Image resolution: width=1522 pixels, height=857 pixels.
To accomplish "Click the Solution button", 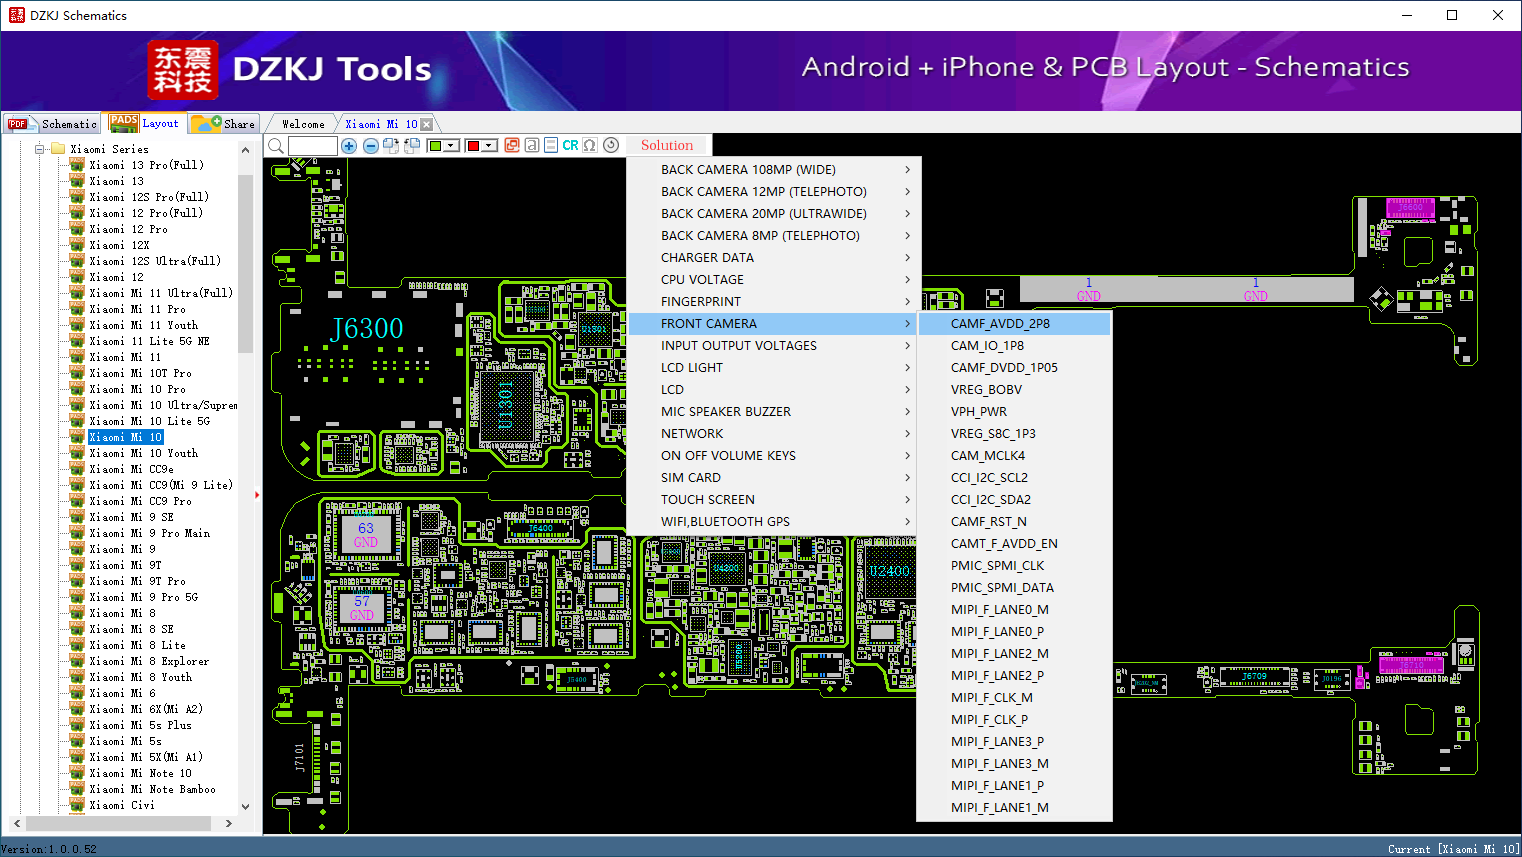I will tap(666, 146).
